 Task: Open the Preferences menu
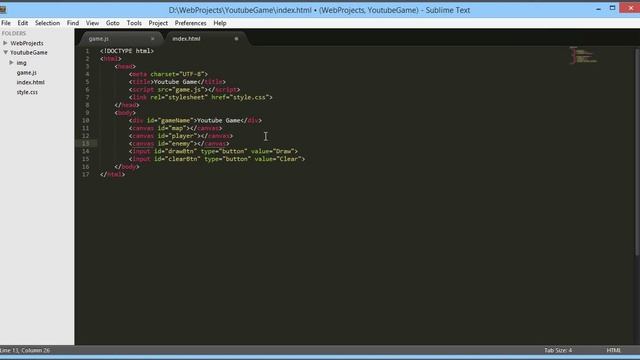point(190,23)
